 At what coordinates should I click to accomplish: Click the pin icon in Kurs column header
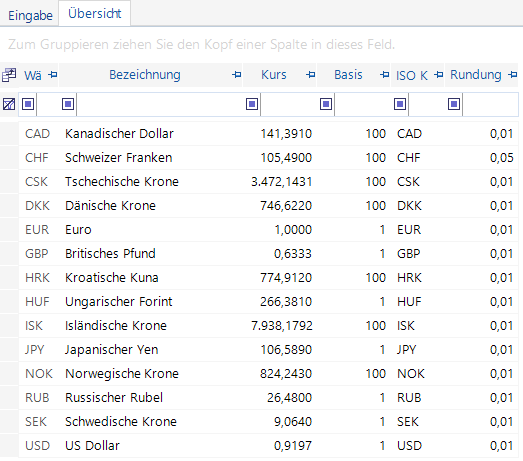(311, 75)
